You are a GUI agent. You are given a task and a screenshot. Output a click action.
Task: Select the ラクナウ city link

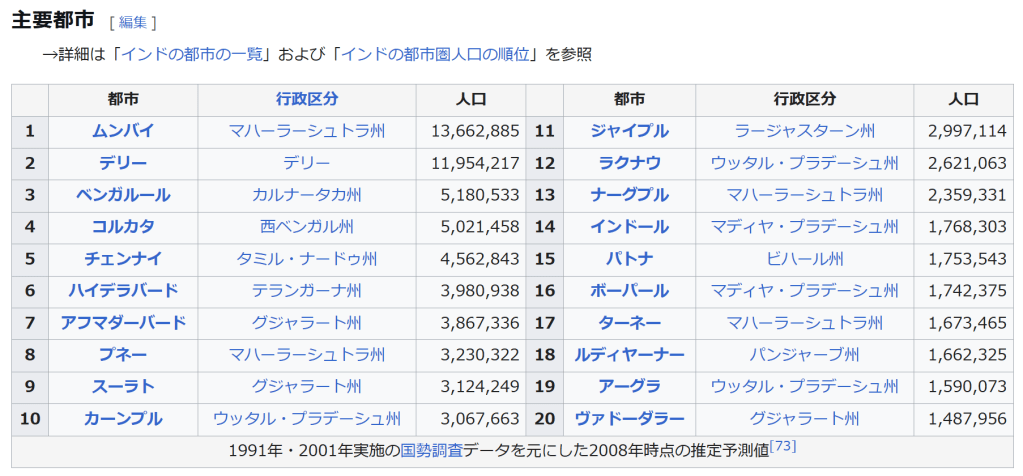coord(629,163)
